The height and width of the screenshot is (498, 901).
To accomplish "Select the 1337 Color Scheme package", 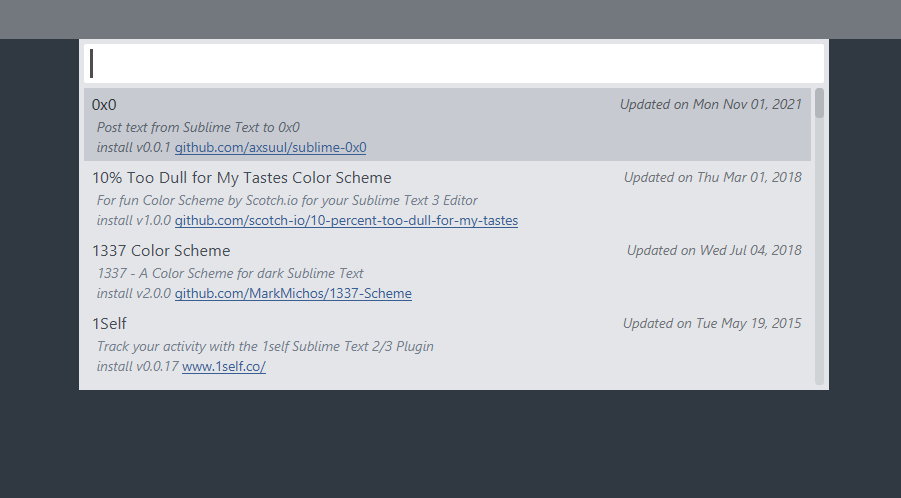I will [x=161, y=250].
